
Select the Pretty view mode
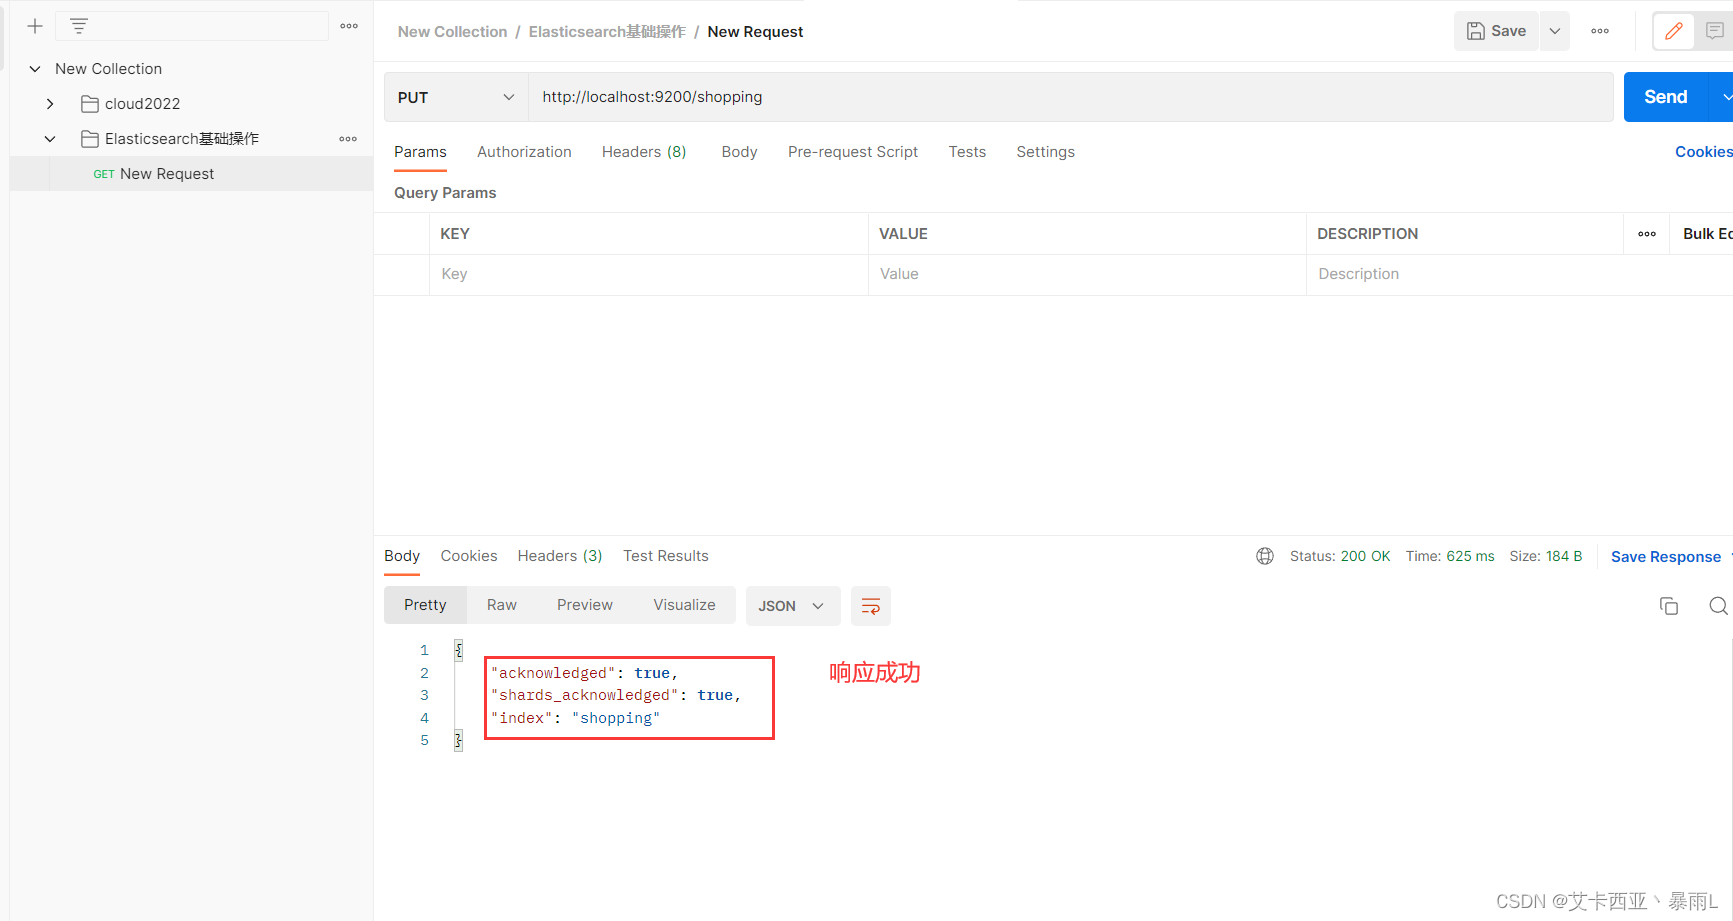[425, 605]
